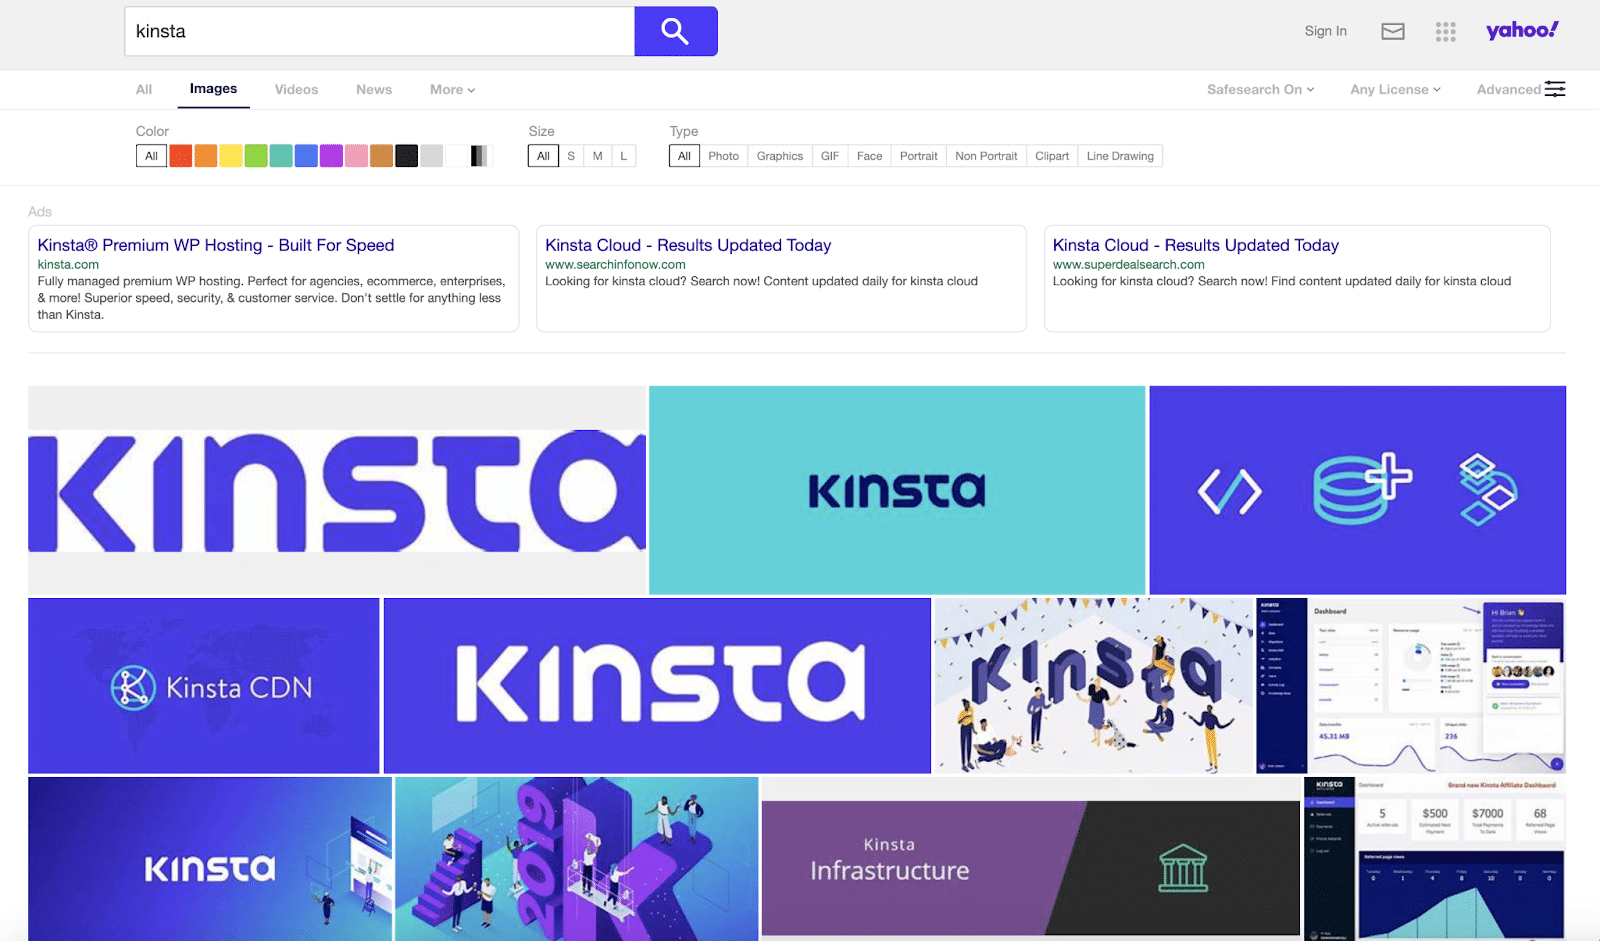This screenshot has width=1600, height=941.
Task: Open the Kinsta CDN image result
Action: 204,686
